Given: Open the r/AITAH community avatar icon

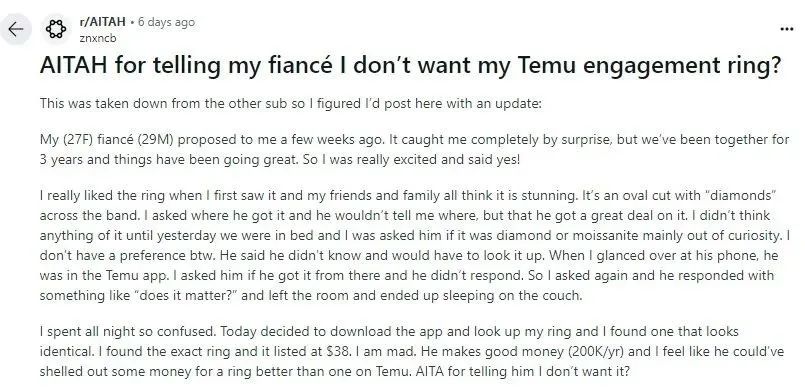Looking at the screenshot, I should click(x=56, y=29).
